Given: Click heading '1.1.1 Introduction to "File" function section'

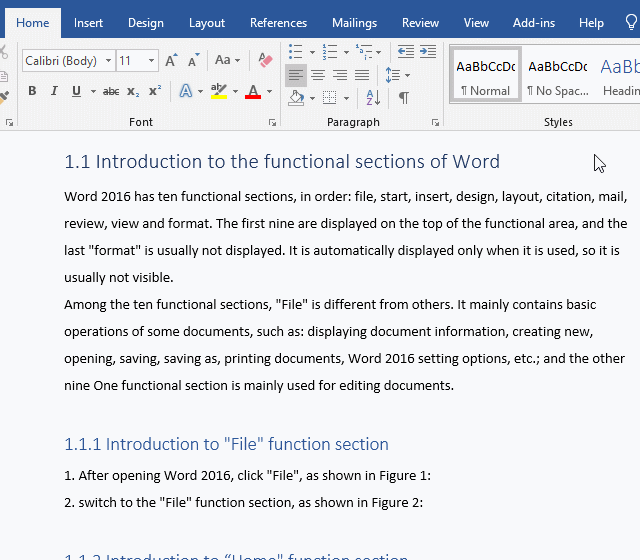Looking at the screenshot, I should pyautogui.click(x=227, y=444).
